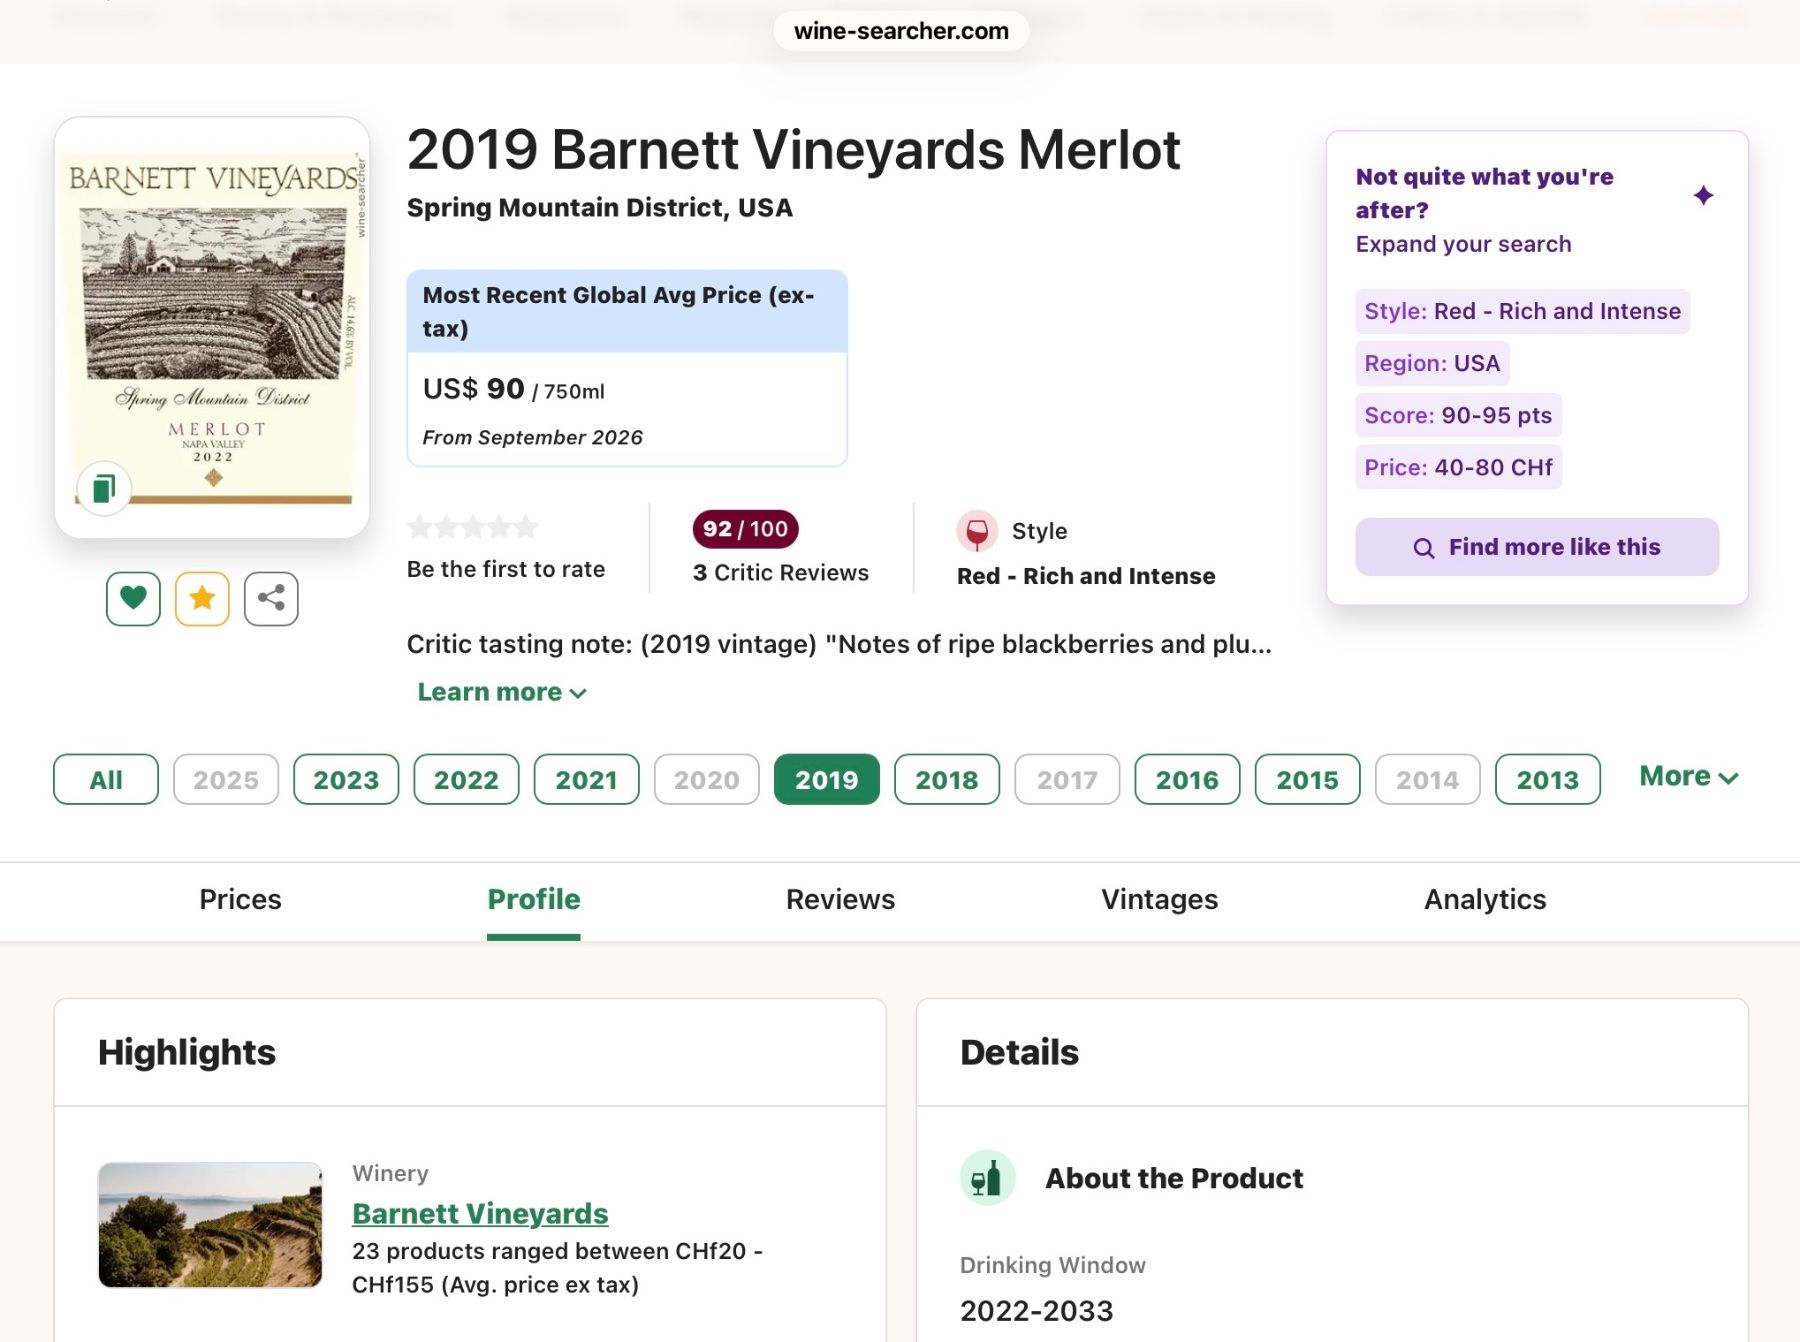The width and height of the screenshot is (1800, 1342).
Task: Rate the wine using the empty stars
Action: coord(473,526)
